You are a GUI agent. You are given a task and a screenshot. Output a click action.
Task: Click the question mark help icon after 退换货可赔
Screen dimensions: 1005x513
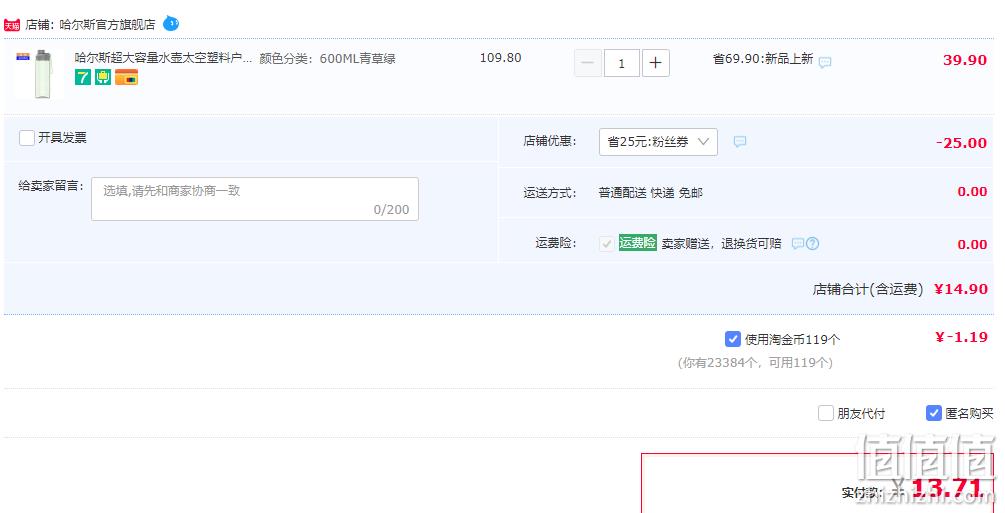pyautogui.click(x=813, y=244)
